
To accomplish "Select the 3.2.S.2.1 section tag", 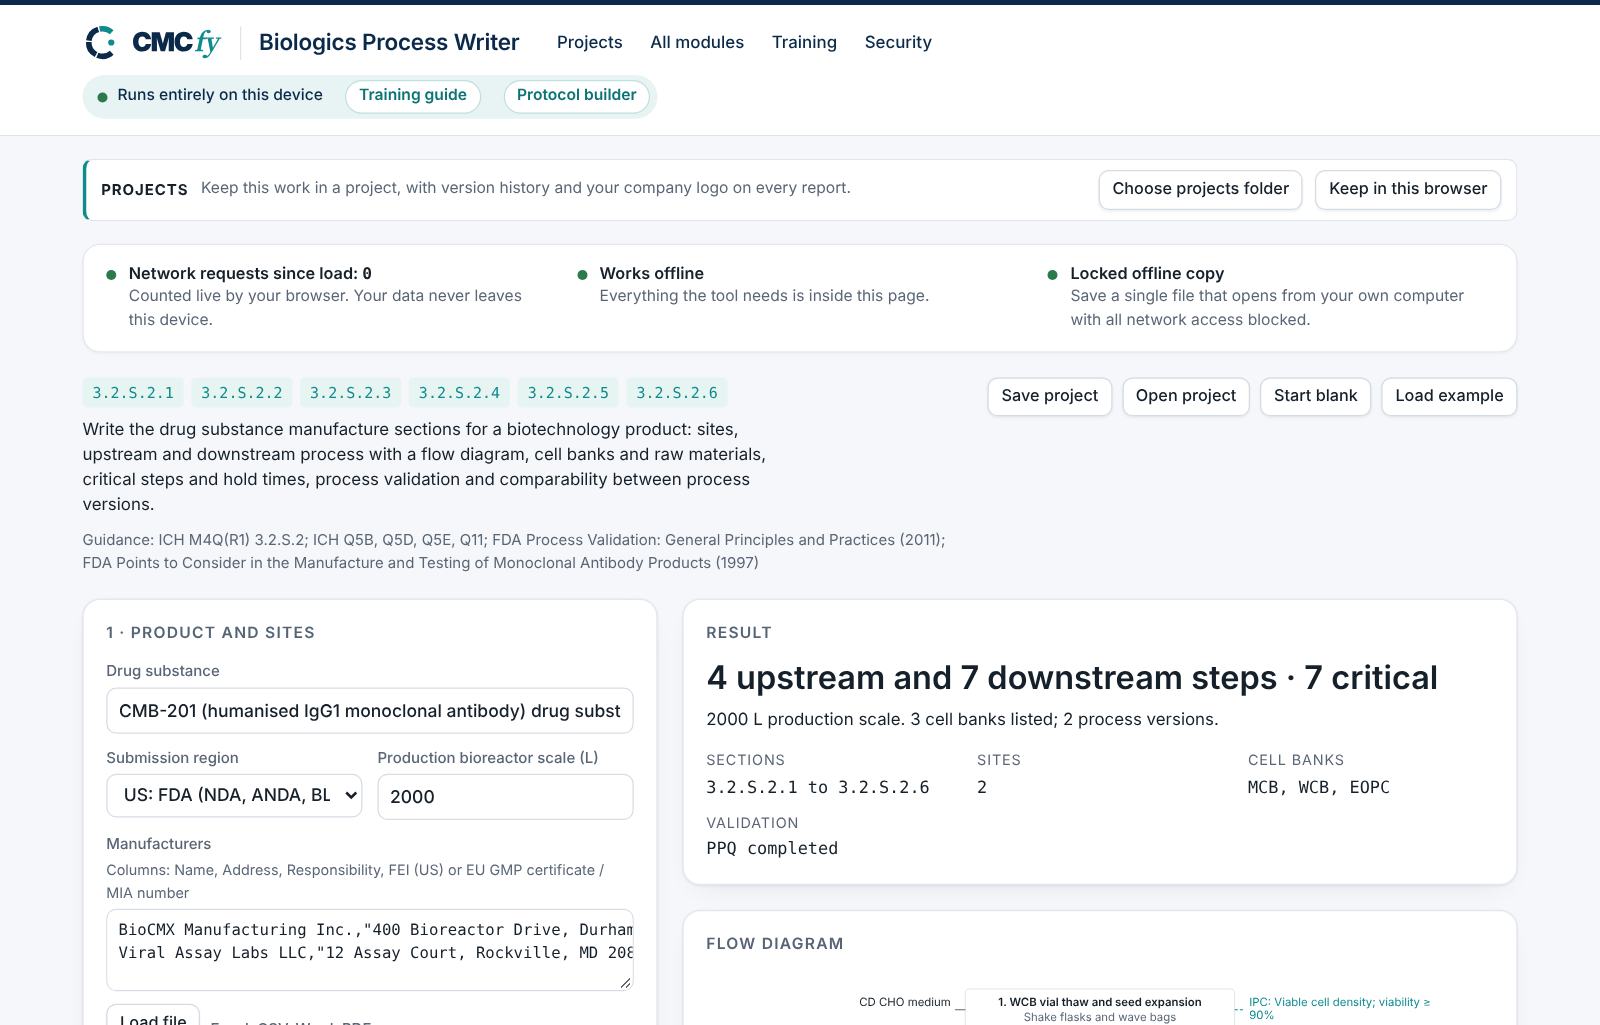I will (x=133, y=393).
